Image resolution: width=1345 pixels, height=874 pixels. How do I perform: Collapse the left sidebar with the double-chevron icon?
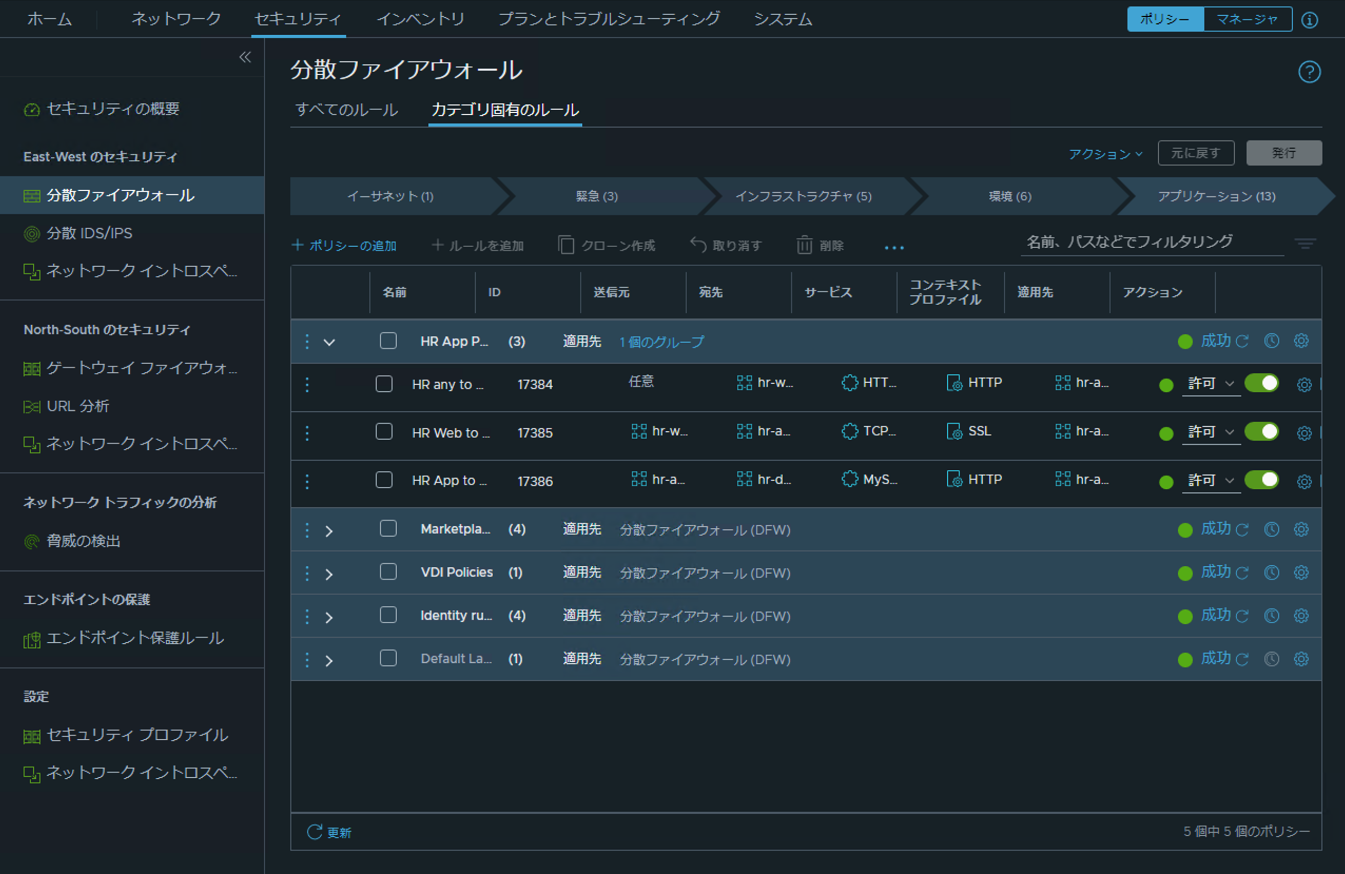[245, 58]
